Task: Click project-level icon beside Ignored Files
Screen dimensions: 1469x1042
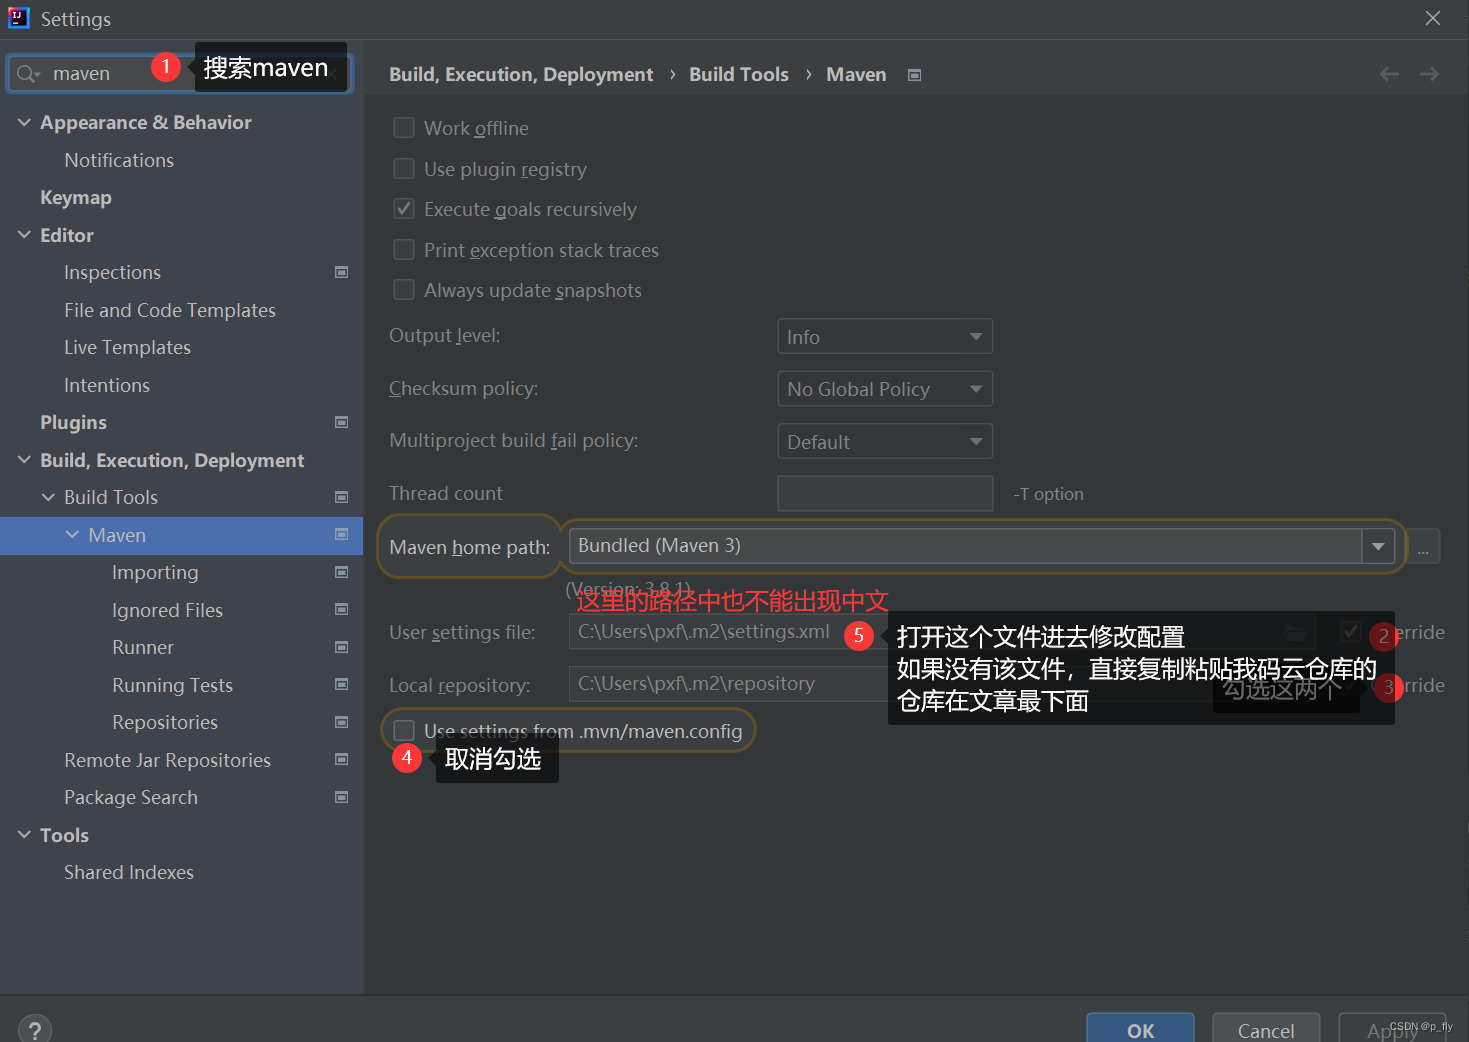Action: point(341,609)
